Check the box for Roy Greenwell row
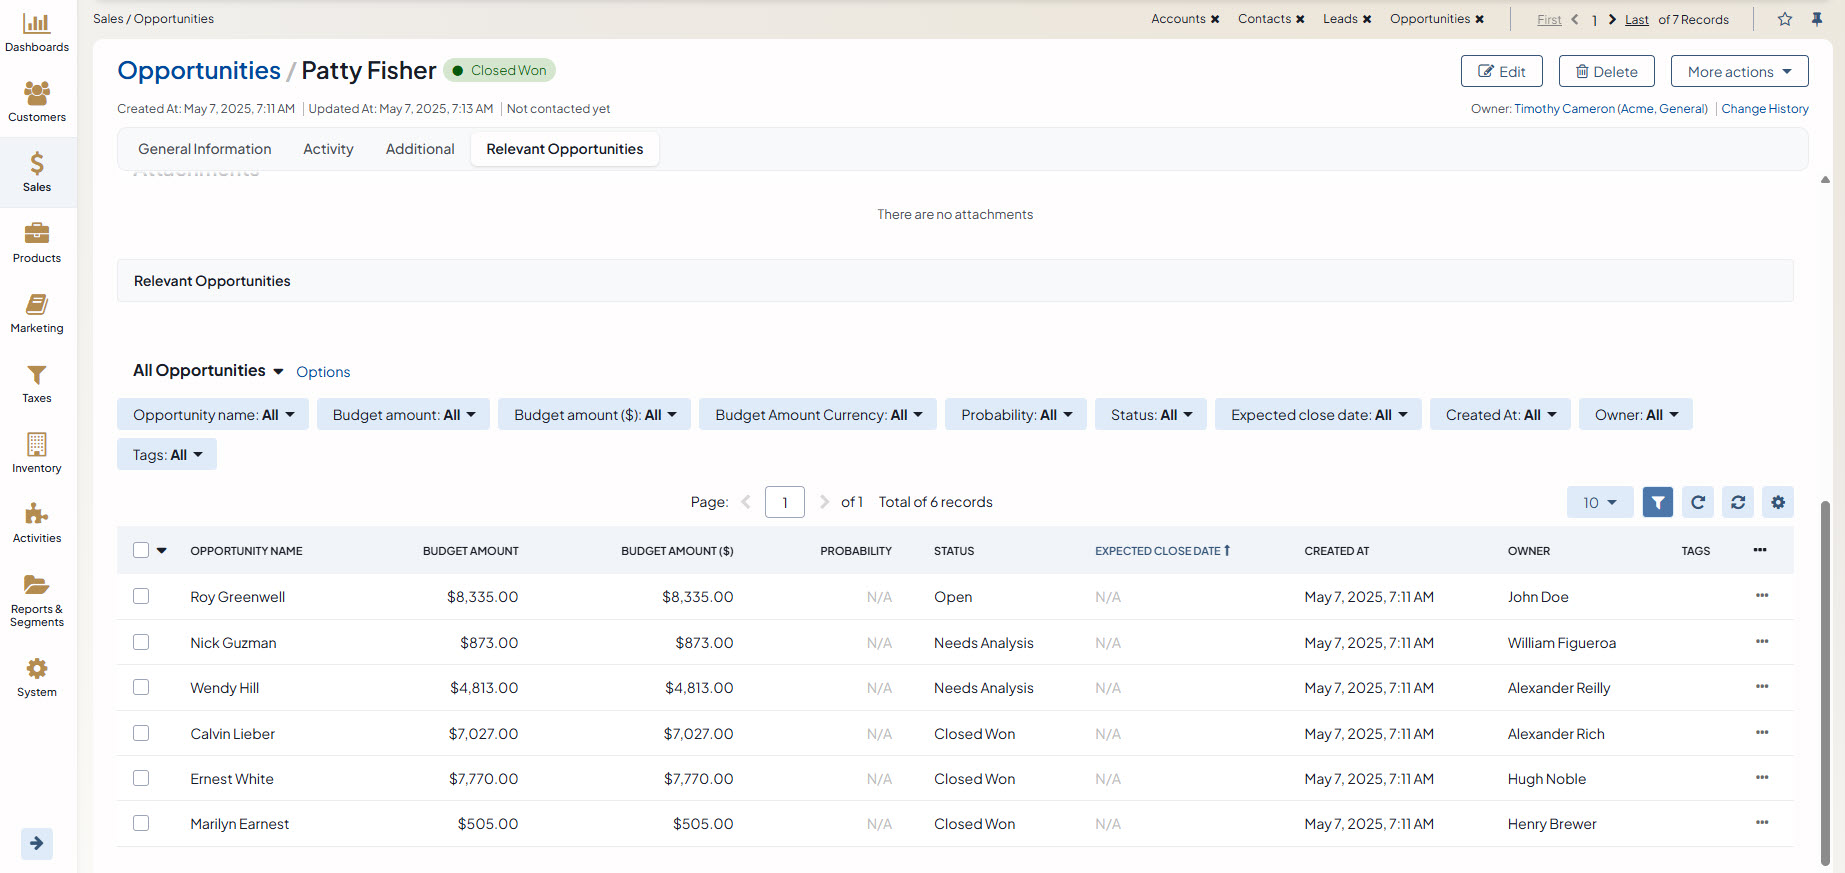The image size is (1845, 873). [x=141, y=596]
